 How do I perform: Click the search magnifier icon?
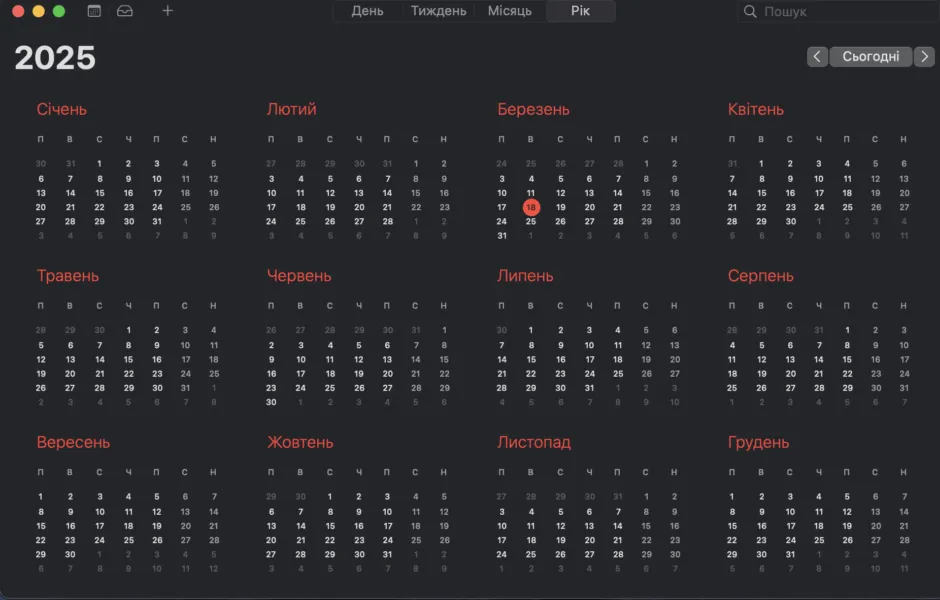(750, 11)
